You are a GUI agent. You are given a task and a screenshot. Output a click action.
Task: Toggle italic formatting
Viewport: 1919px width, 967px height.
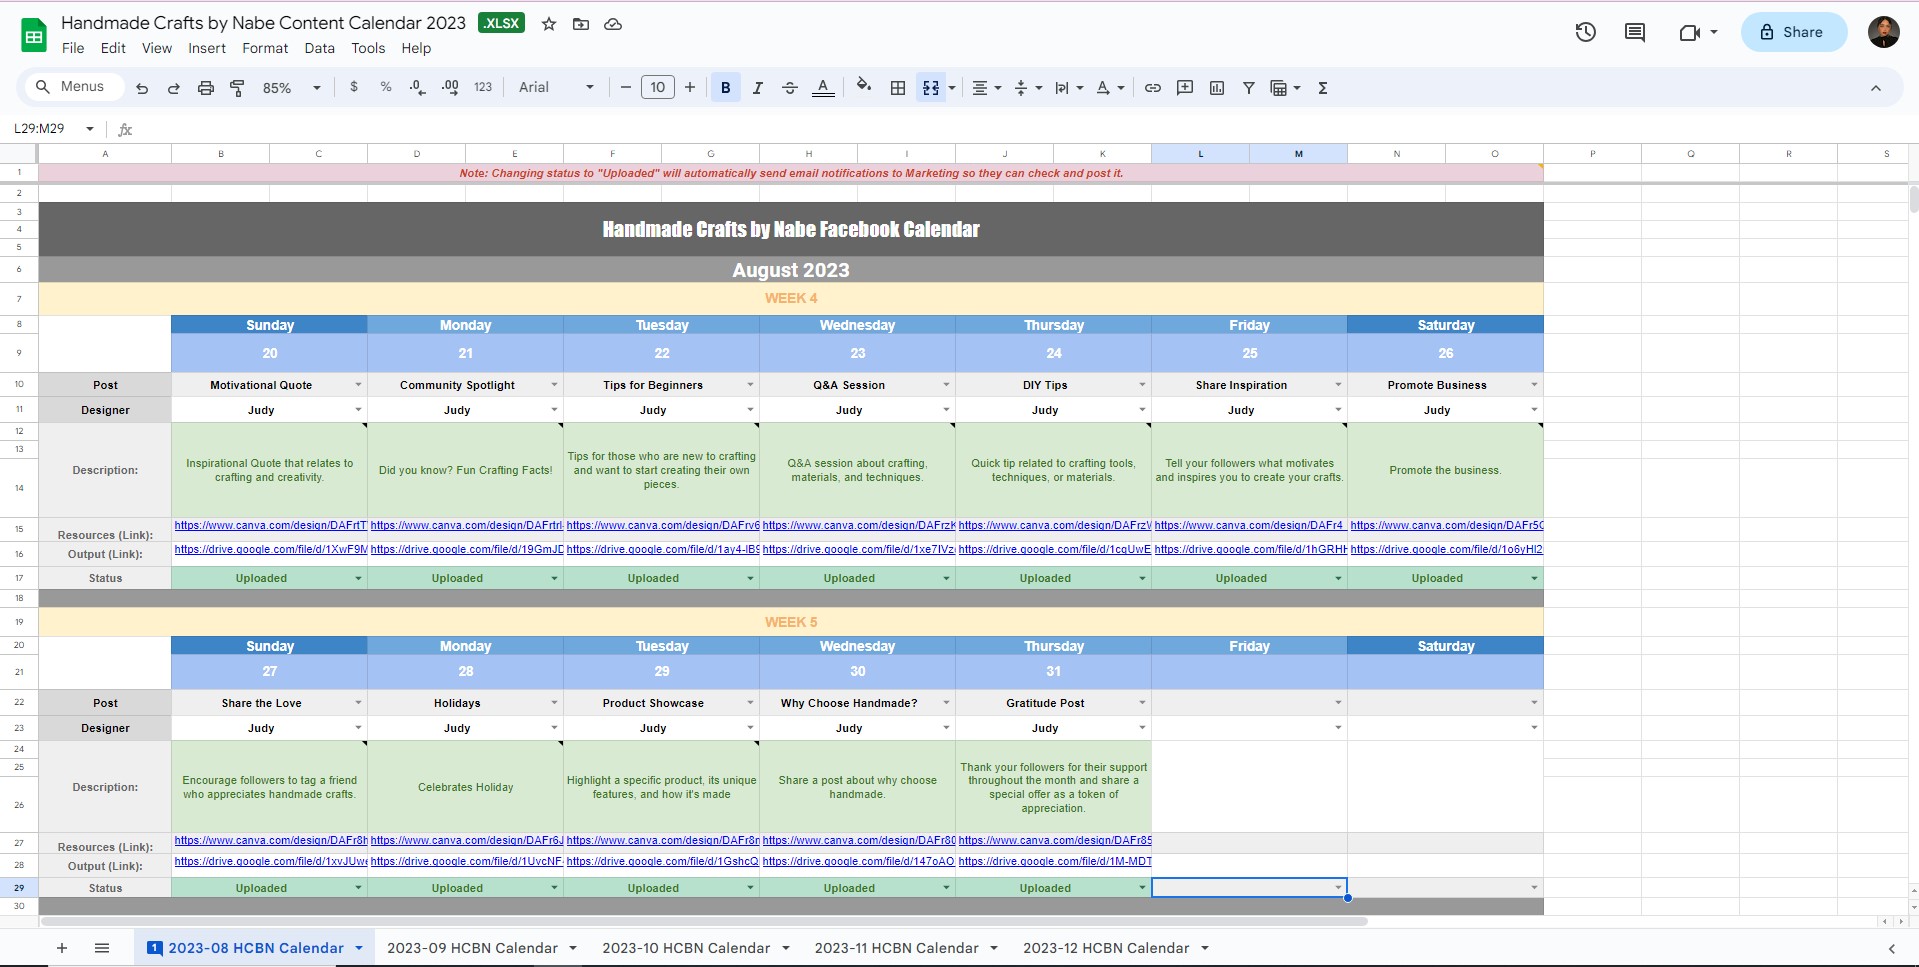click(758, 88)
